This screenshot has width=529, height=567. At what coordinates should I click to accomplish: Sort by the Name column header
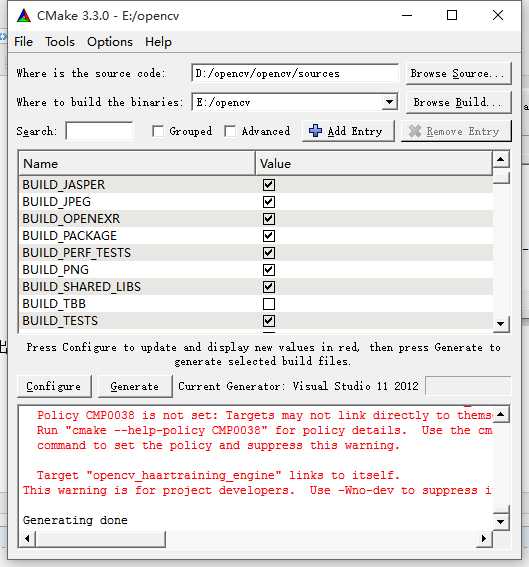[x=137, y=163]
